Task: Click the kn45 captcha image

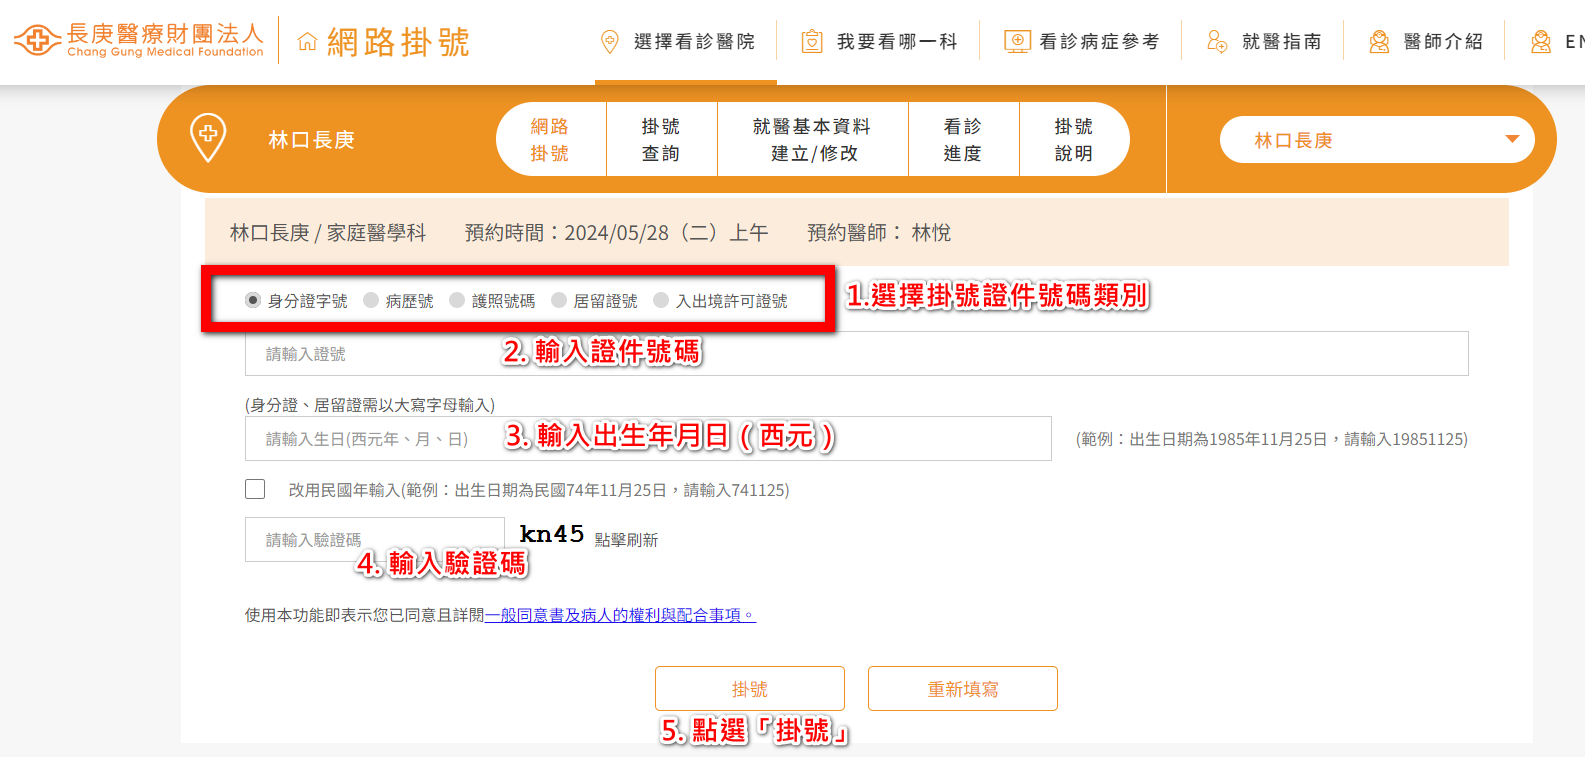Action: [552, 534]
